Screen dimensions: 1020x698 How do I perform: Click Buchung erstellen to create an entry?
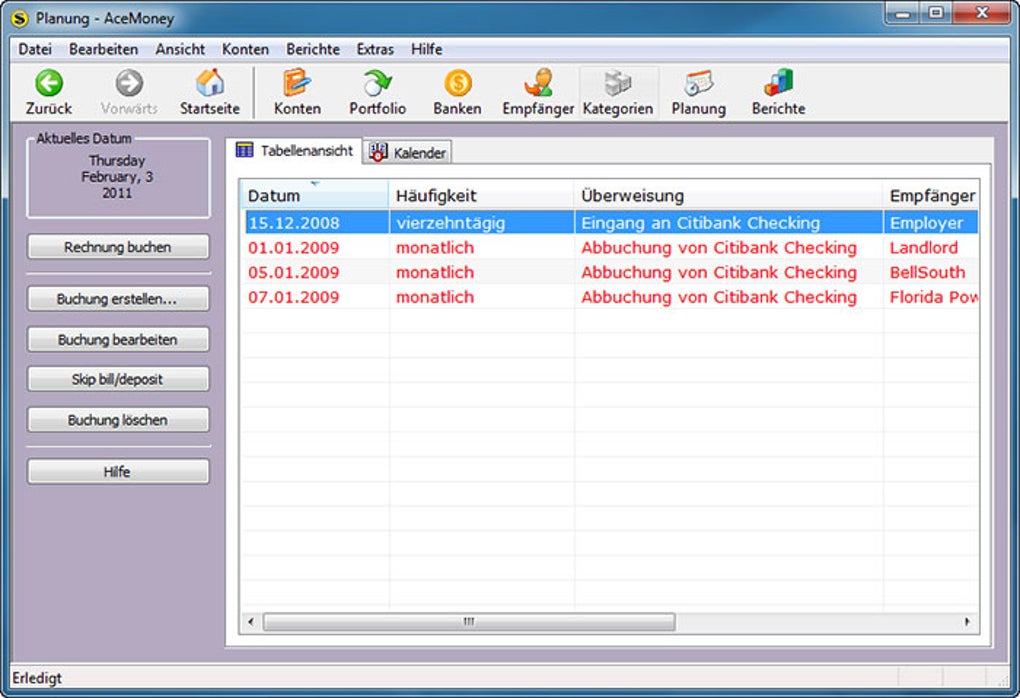click(118, 298)
